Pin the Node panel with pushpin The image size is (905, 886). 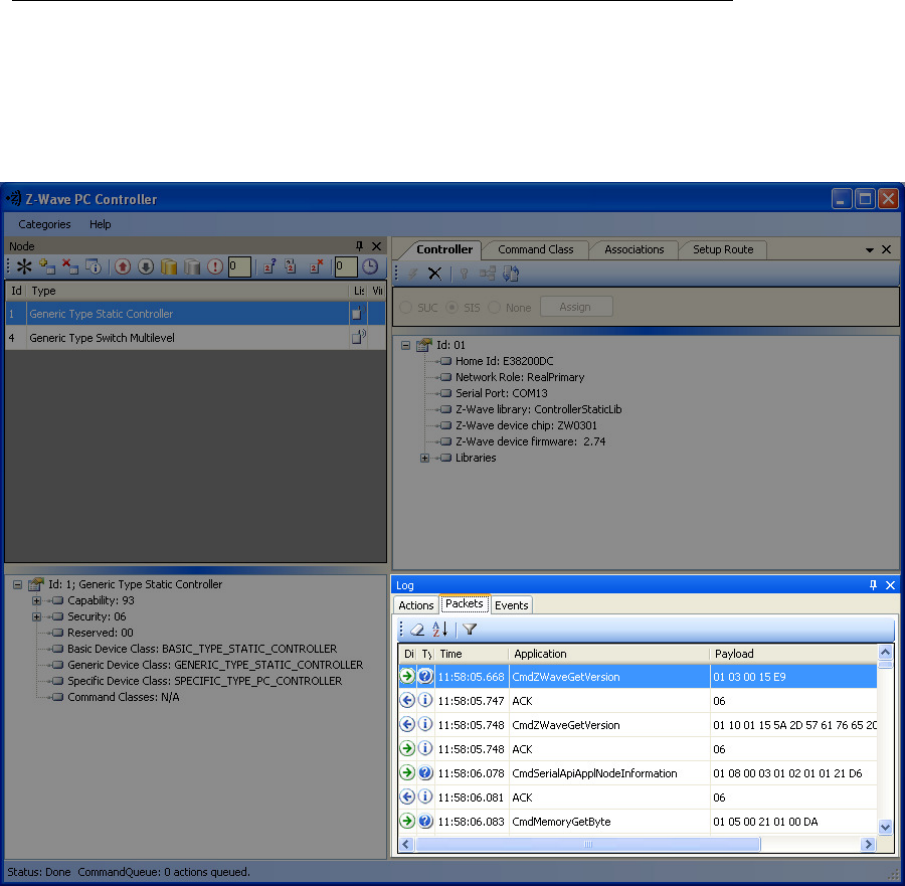click(x=359, y=246)
